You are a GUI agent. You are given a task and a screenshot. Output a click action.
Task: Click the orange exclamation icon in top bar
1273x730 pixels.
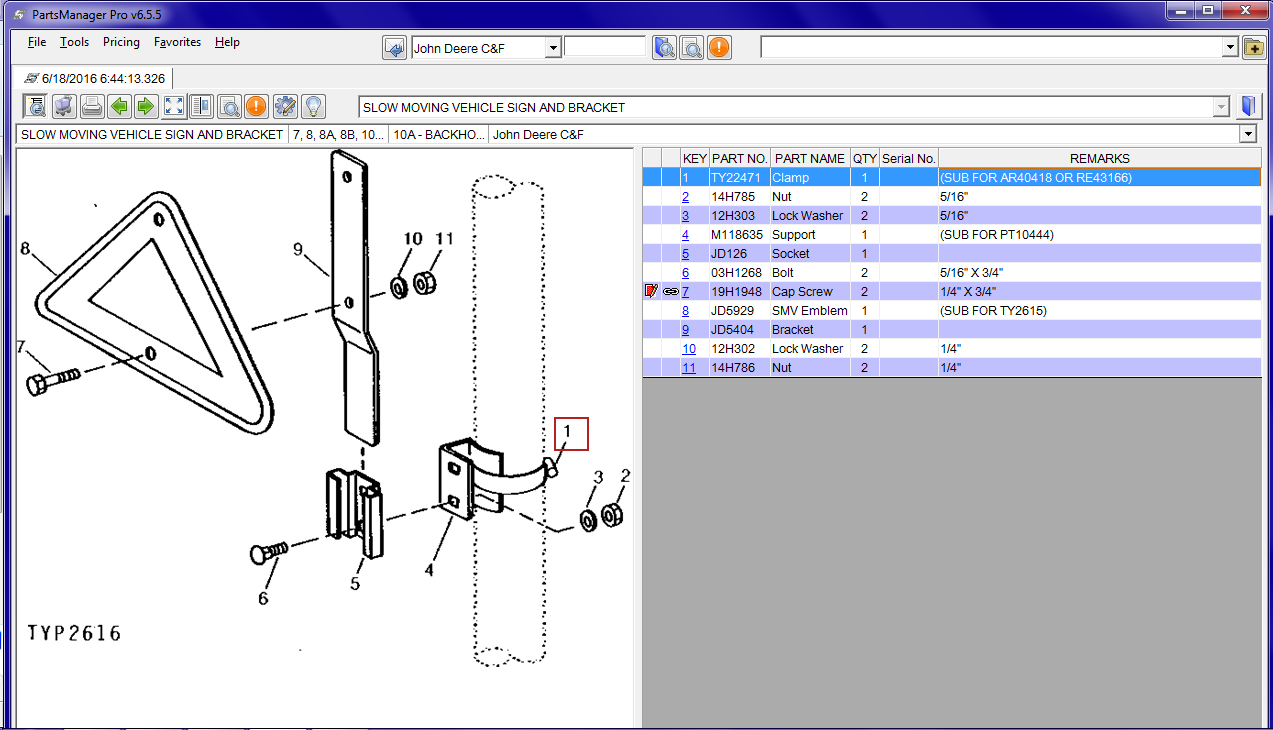719,48
